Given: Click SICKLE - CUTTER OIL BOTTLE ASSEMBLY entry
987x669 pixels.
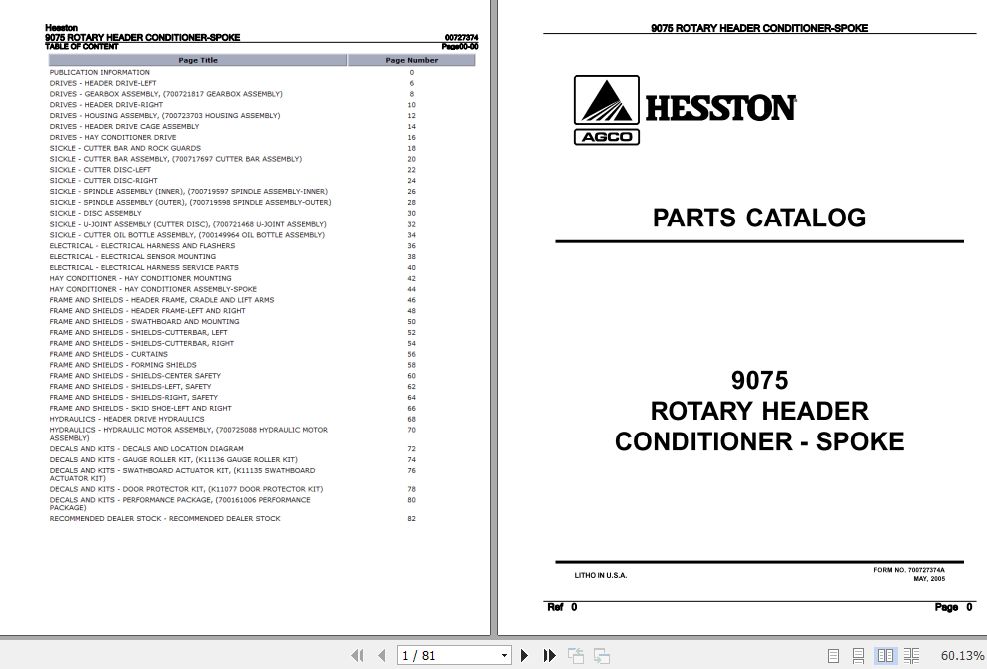Looking at the screenshot, I should pyautogui.click(x=187, y=235).
